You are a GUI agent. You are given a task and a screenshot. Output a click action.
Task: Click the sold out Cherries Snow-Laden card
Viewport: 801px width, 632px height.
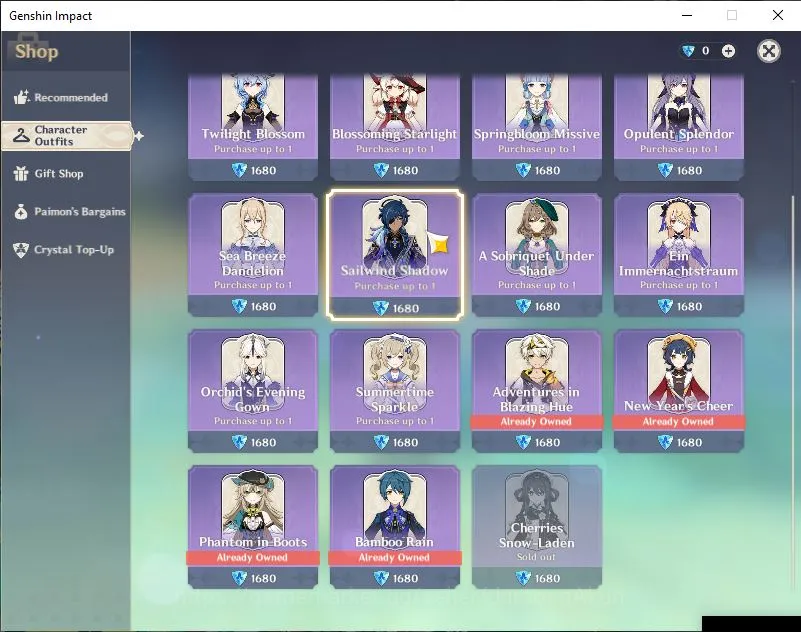537,527
